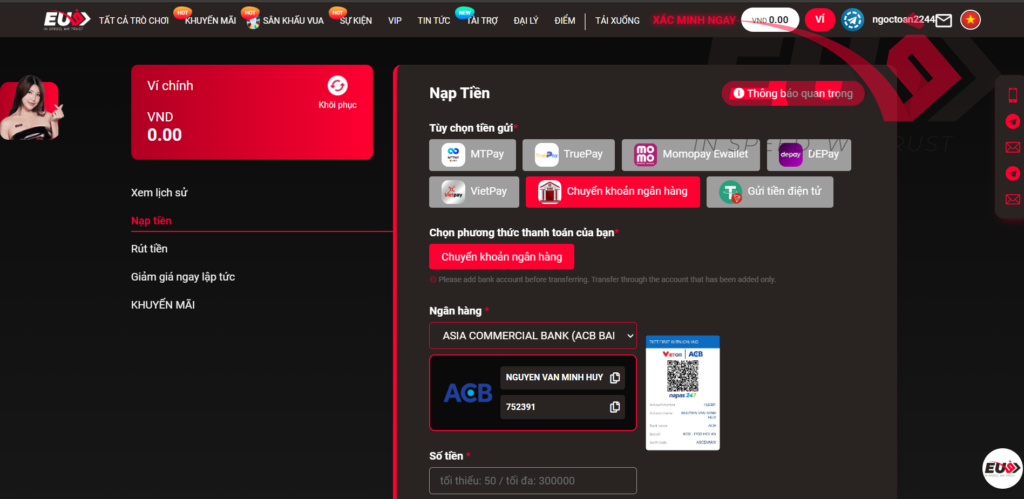Open TIN TỨC news menu
The width and height of the screenshot is (1024, 499).
(434, 21)
